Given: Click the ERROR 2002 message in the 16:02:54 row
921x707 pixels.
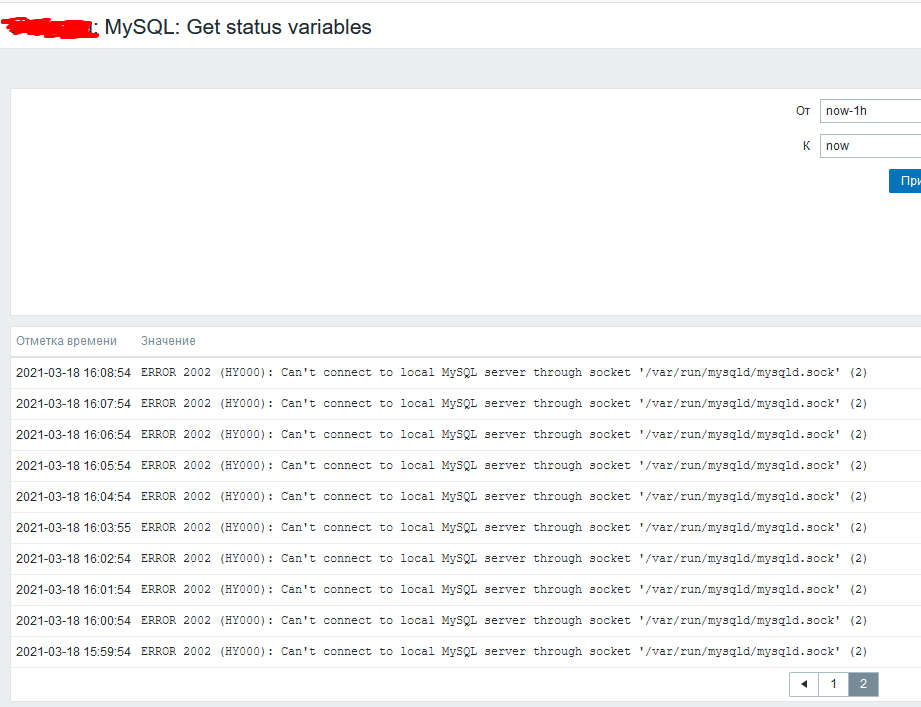Looking at the screenshot, I should [504, 558].
